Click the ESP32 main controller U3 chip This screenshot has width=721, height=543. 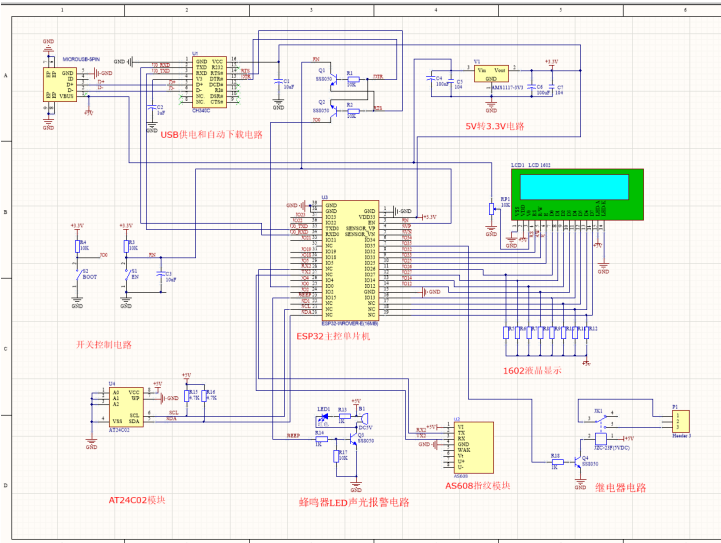click(350, 260)
